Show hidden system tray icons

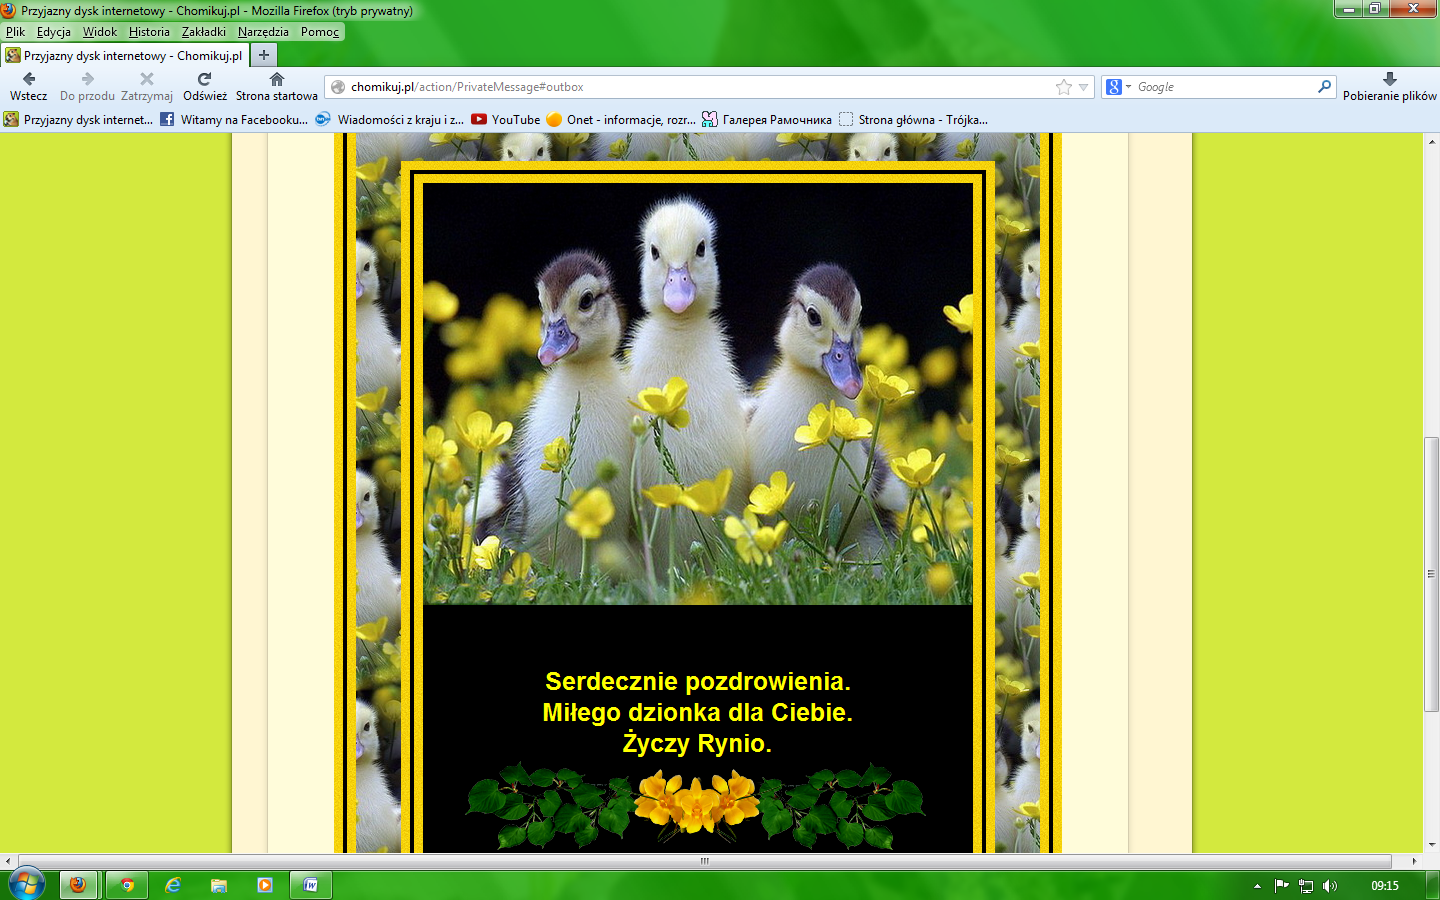tap(1257, 885)
